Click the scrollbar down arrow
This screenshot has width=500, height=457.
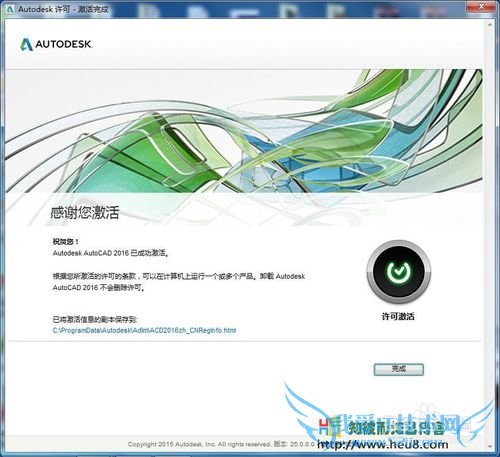click(490, 446)
